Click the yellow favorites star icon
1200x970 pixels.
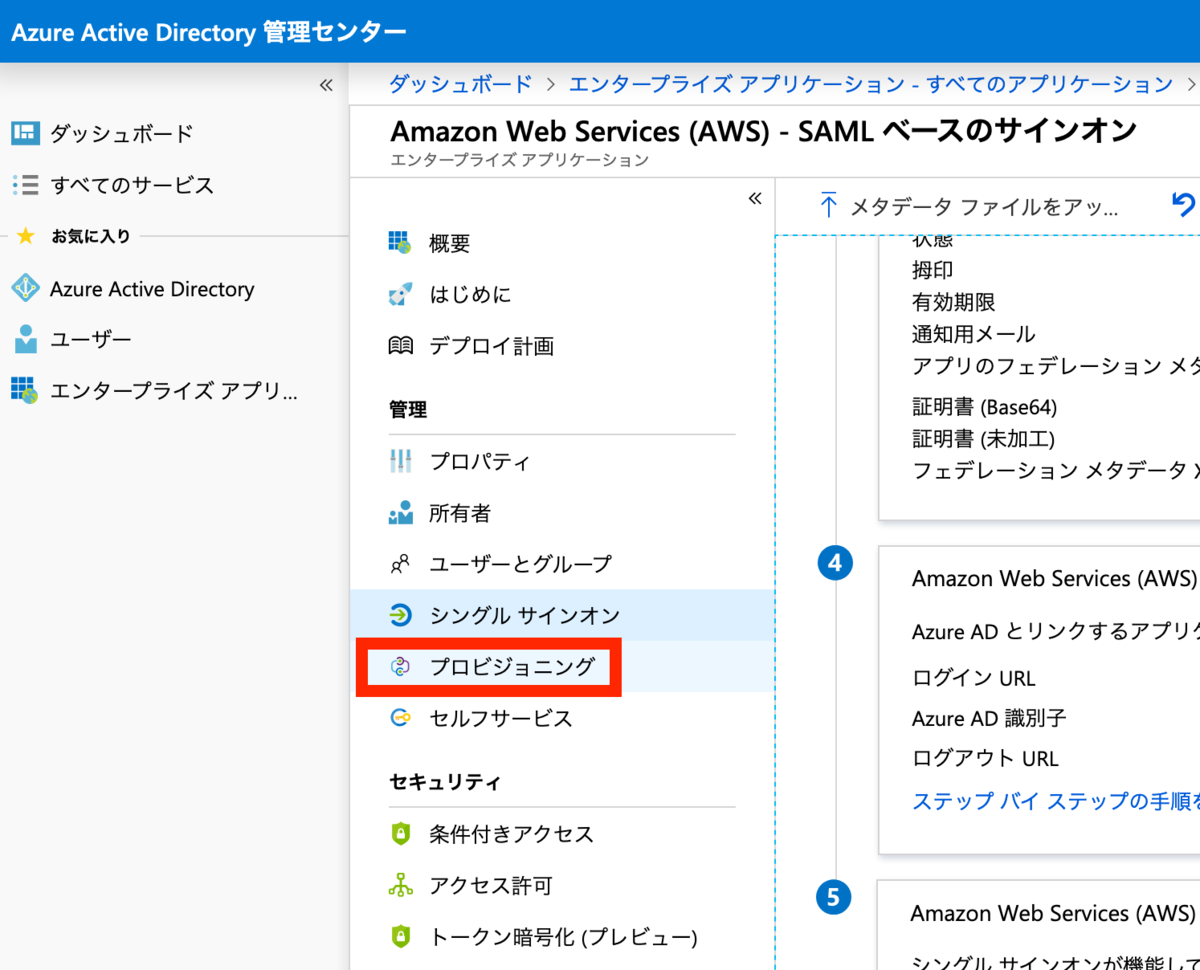coord(26,236)
